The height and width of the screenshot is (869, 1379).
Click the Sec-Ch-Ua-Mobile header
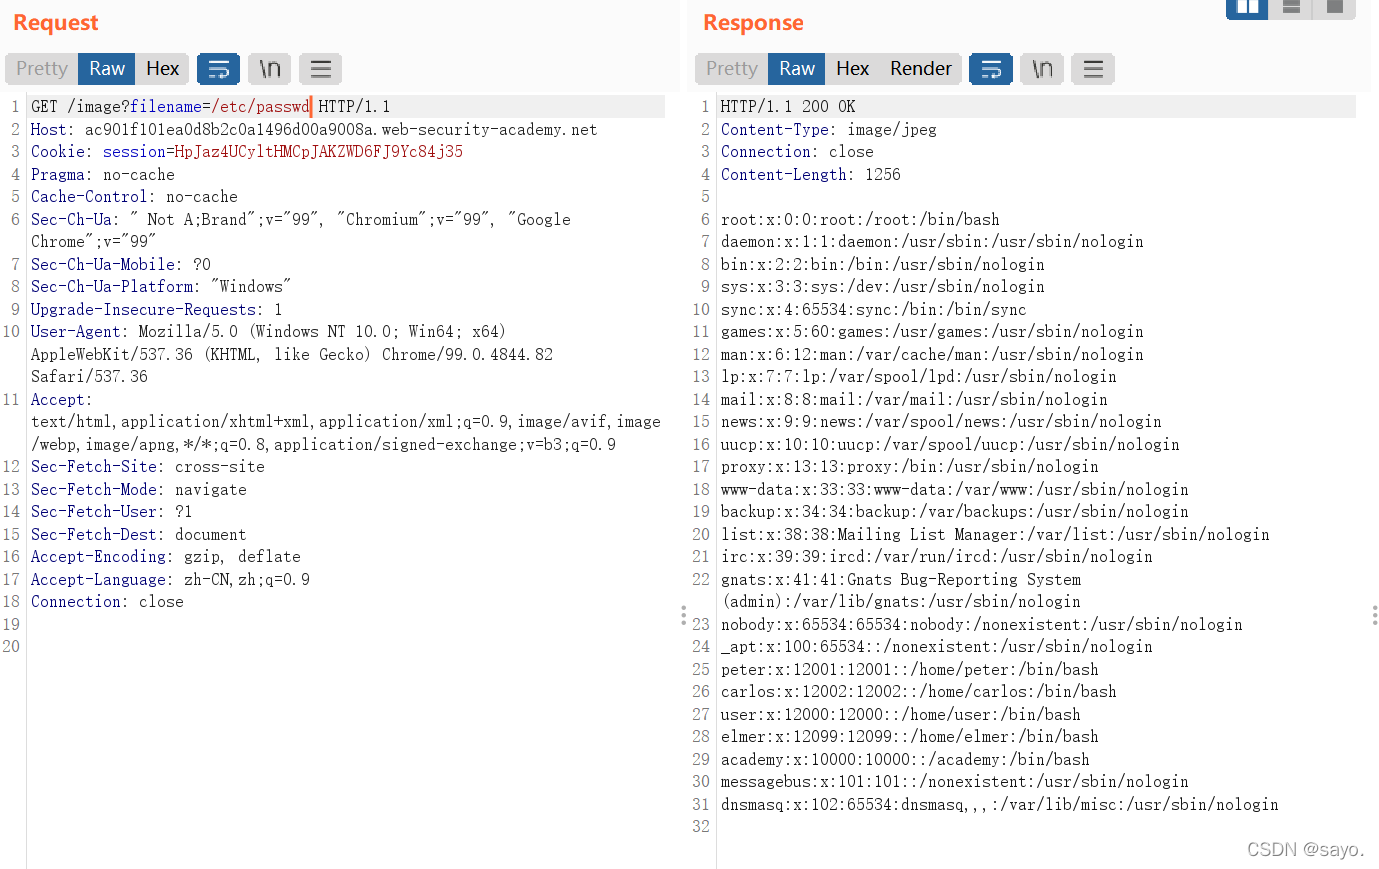[x=121, y=264]
